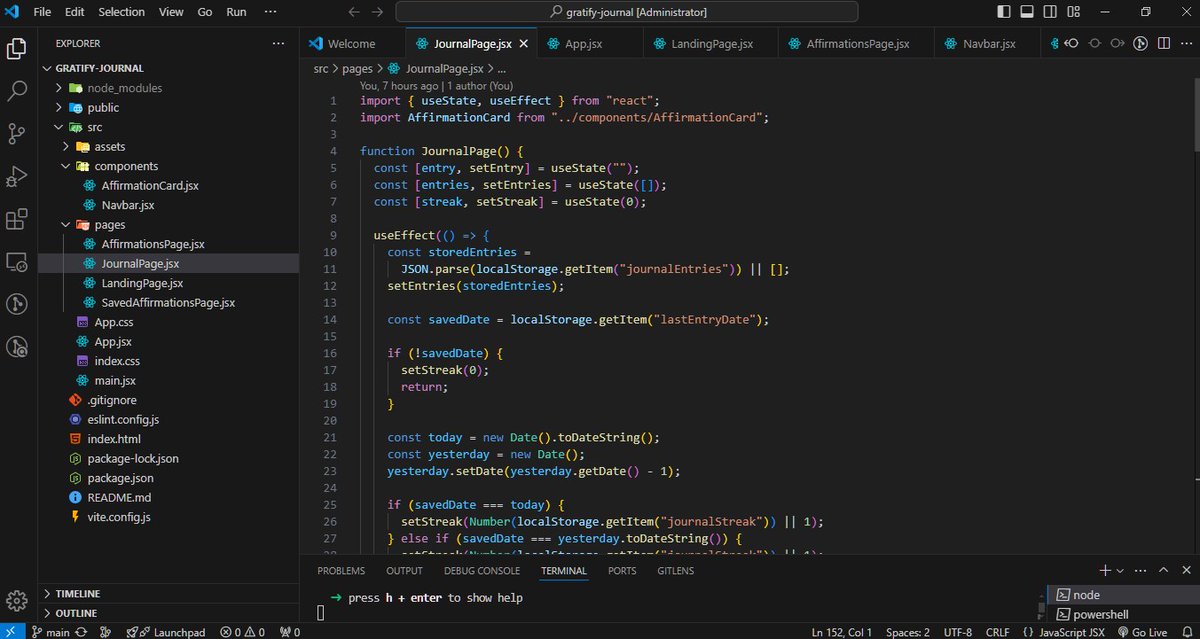
Task: Open the Remote Explorer view icon
Action: 17,262
